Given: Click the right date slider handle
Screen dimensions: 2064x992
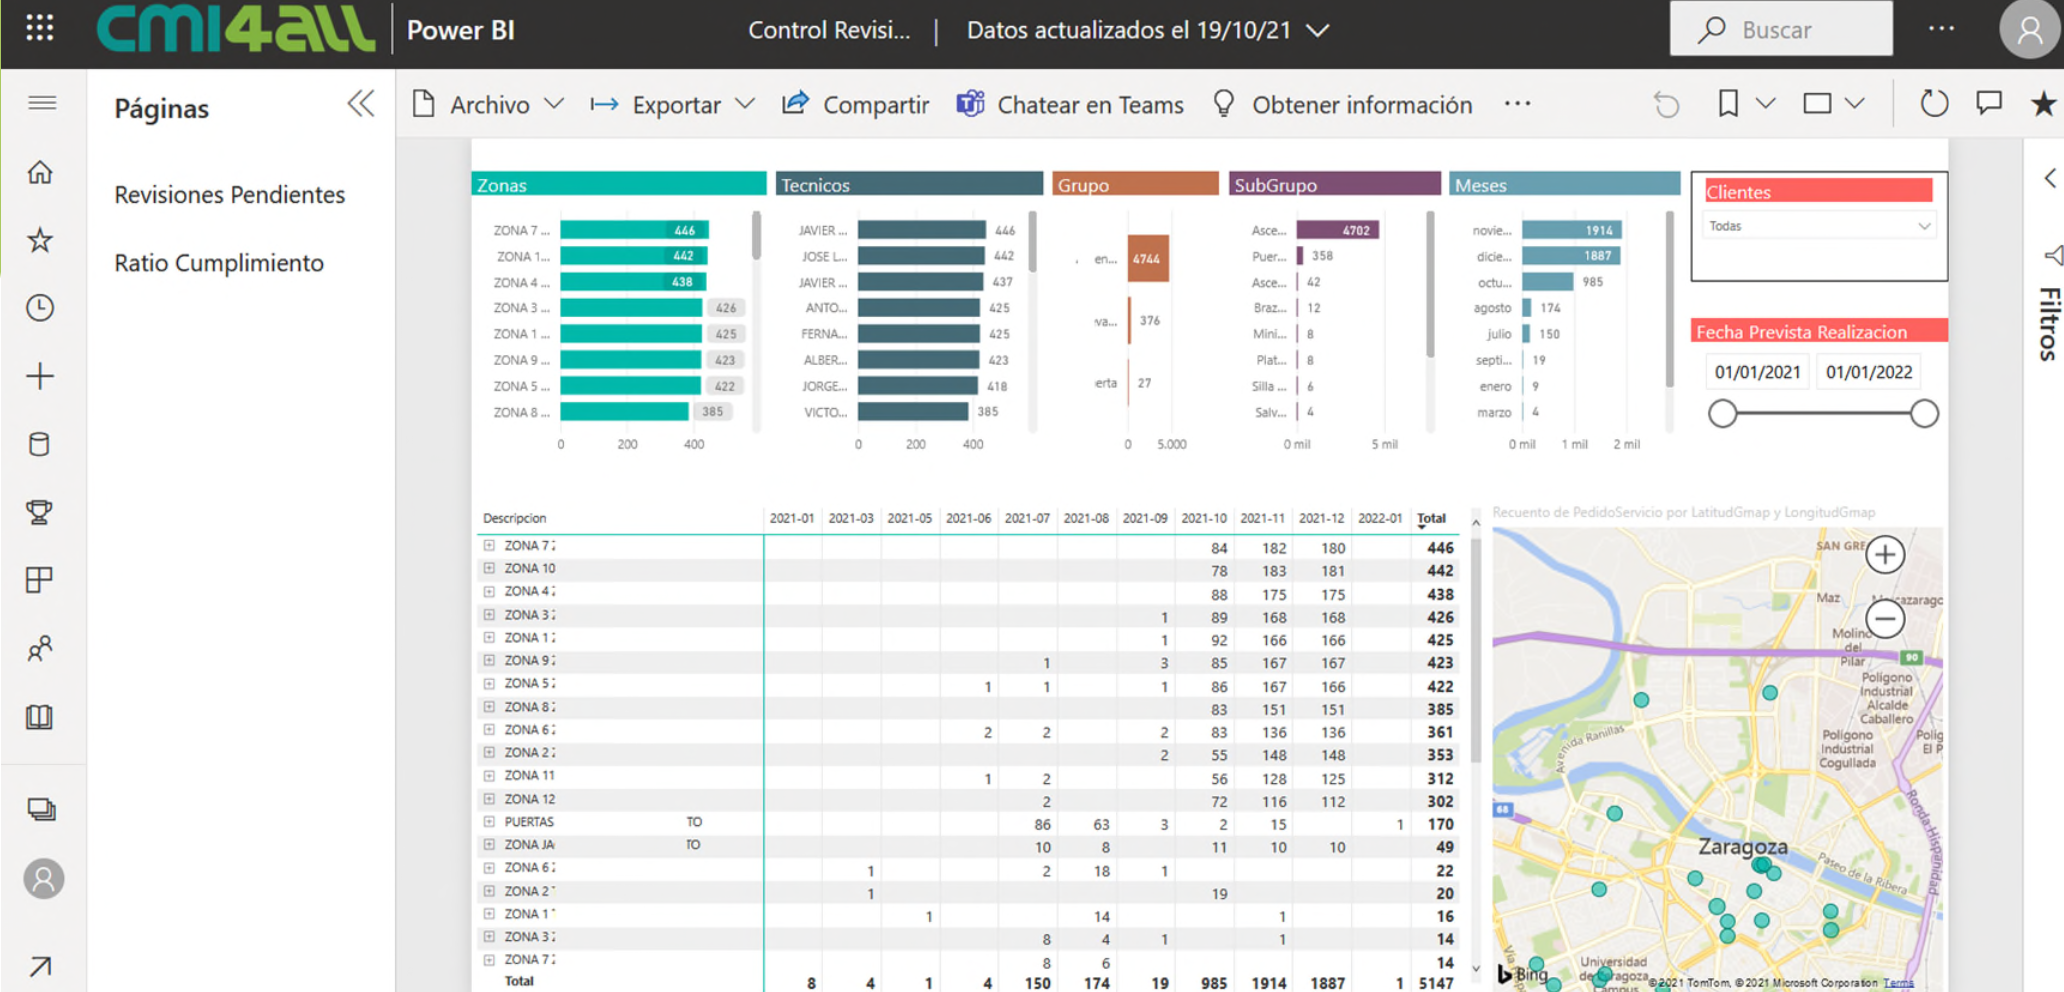Looking at the screenshot, I should tap(1924, 414).
